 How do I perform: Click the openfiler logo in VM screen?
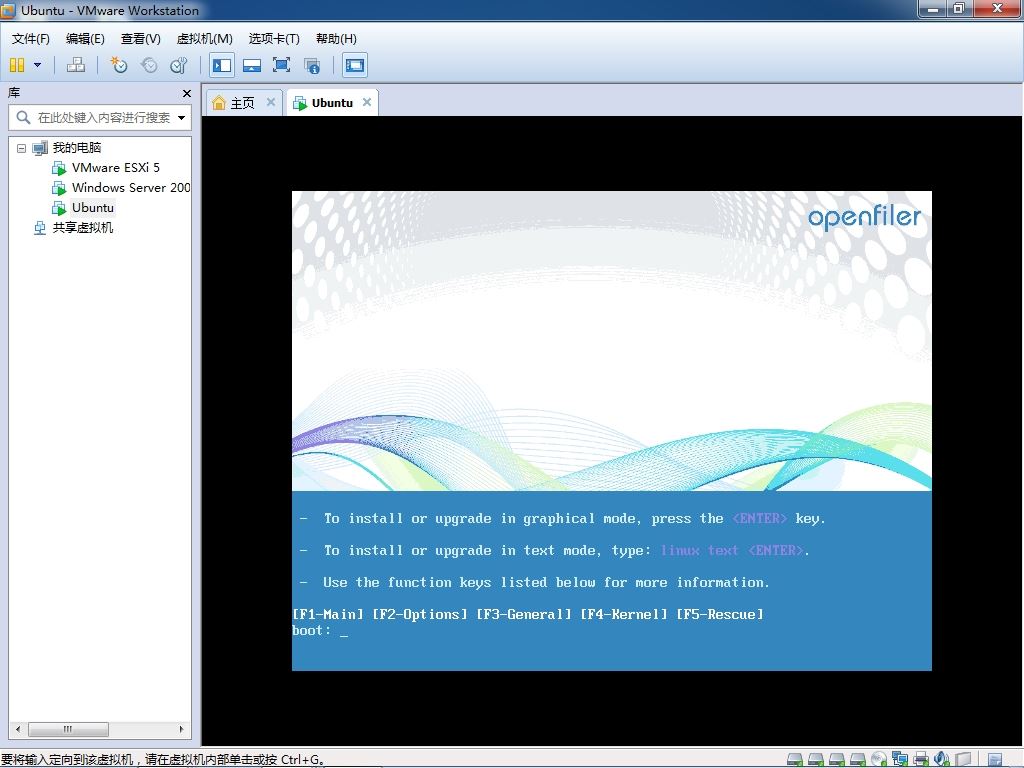pyautogui.click(x=865, y=218)
